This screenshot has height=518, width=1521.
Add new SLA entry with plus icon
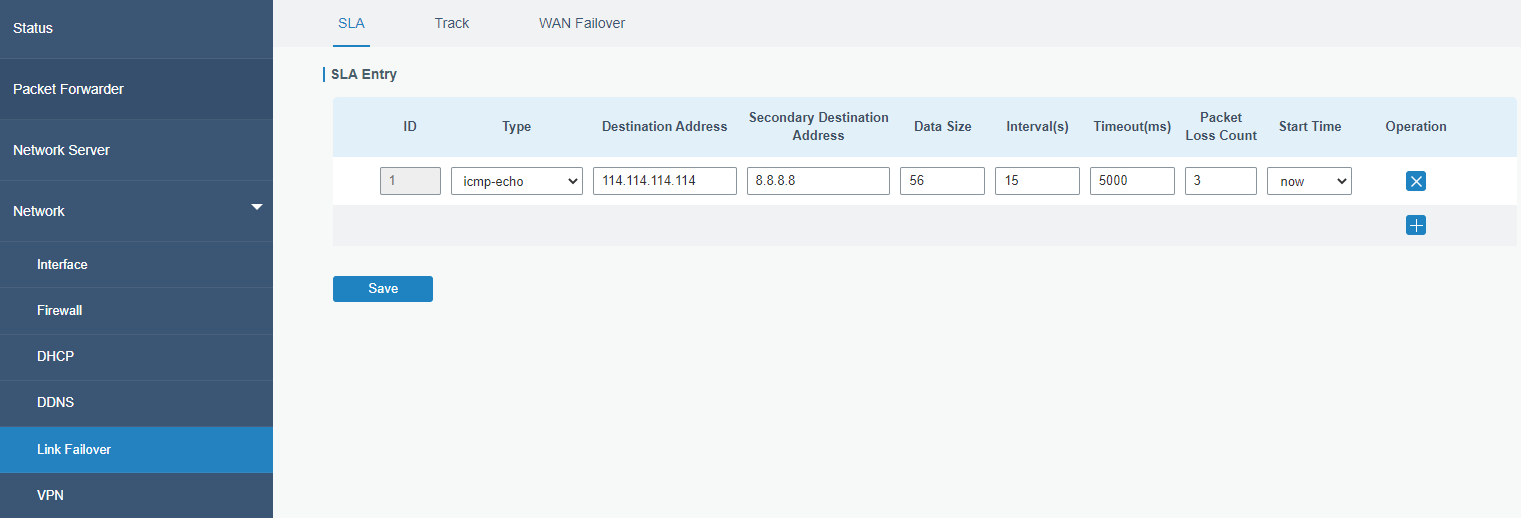(x=1415, y=225)
